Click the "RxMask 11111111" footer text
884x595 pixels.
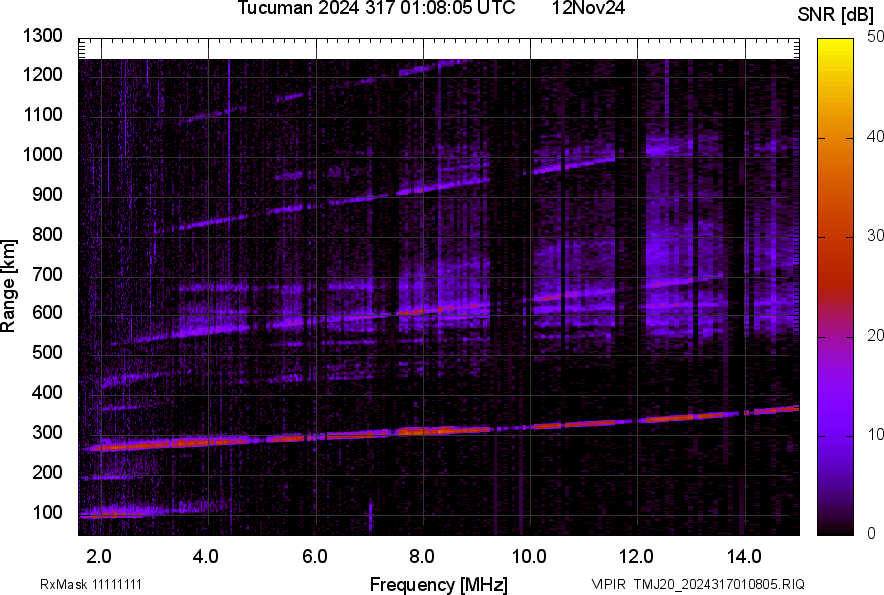[91, 584]
